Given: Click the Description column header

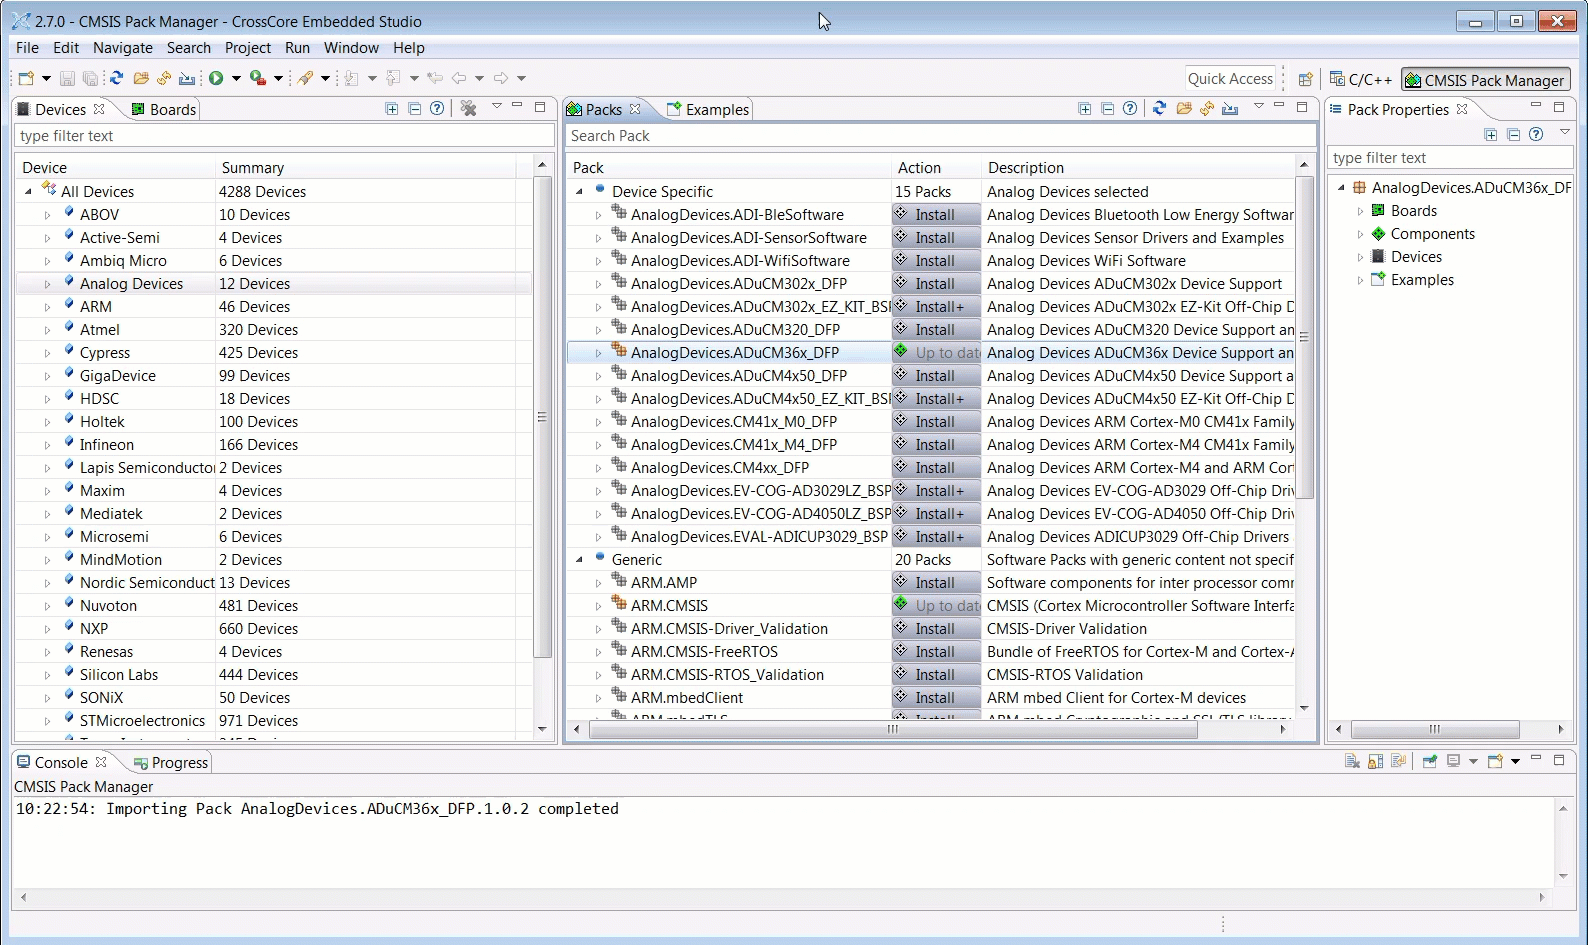Looking at the screenshot, I should pyautogui.click(x=1138, y=168).
